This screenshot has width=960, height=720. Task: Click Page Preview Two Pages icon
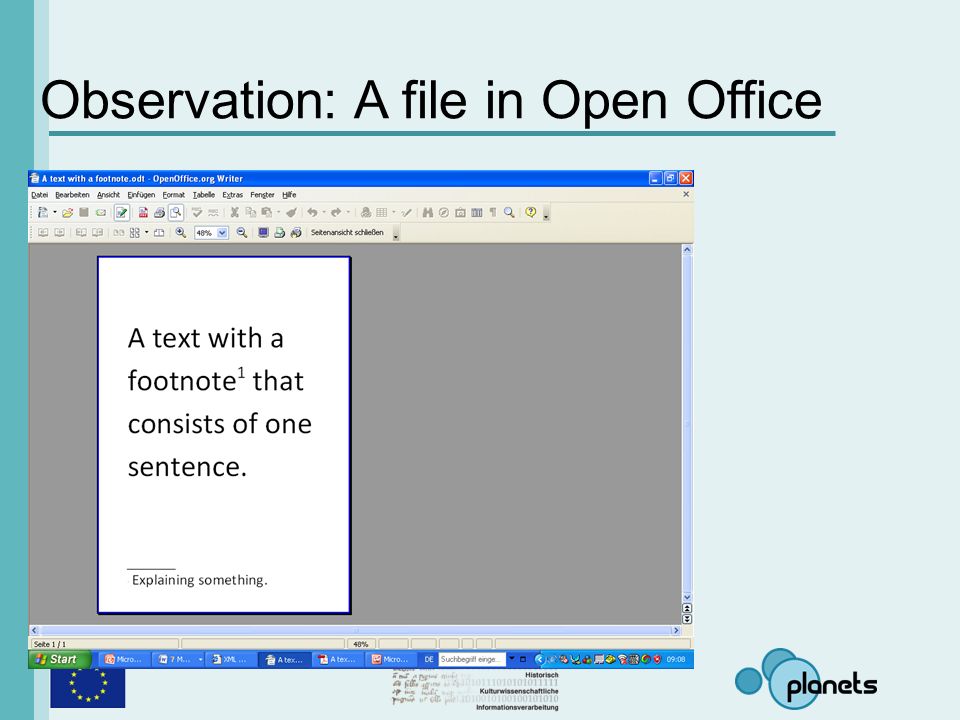point(119,233)
